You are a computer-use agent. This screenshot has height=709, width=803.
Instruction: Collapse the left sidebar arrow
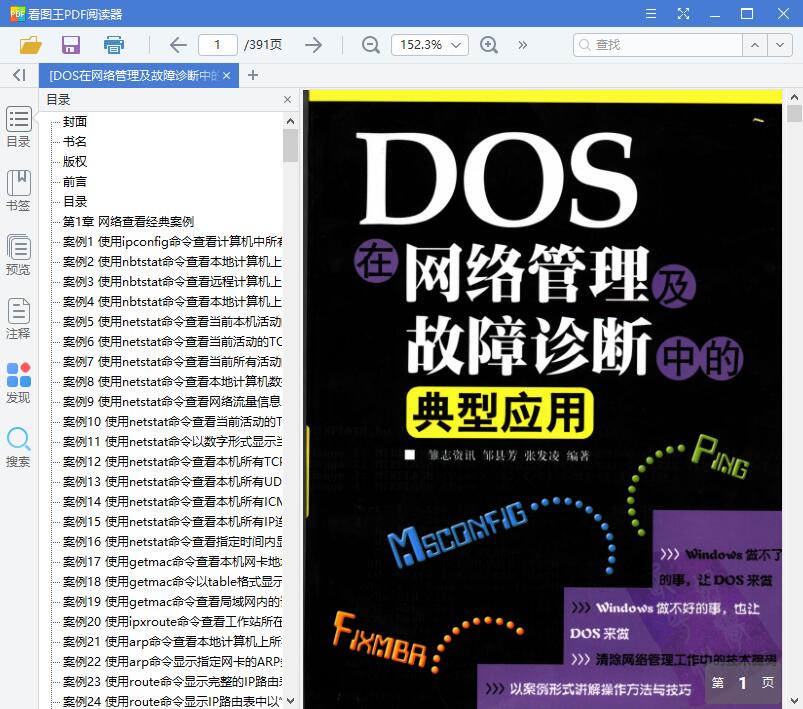(19, 75)
